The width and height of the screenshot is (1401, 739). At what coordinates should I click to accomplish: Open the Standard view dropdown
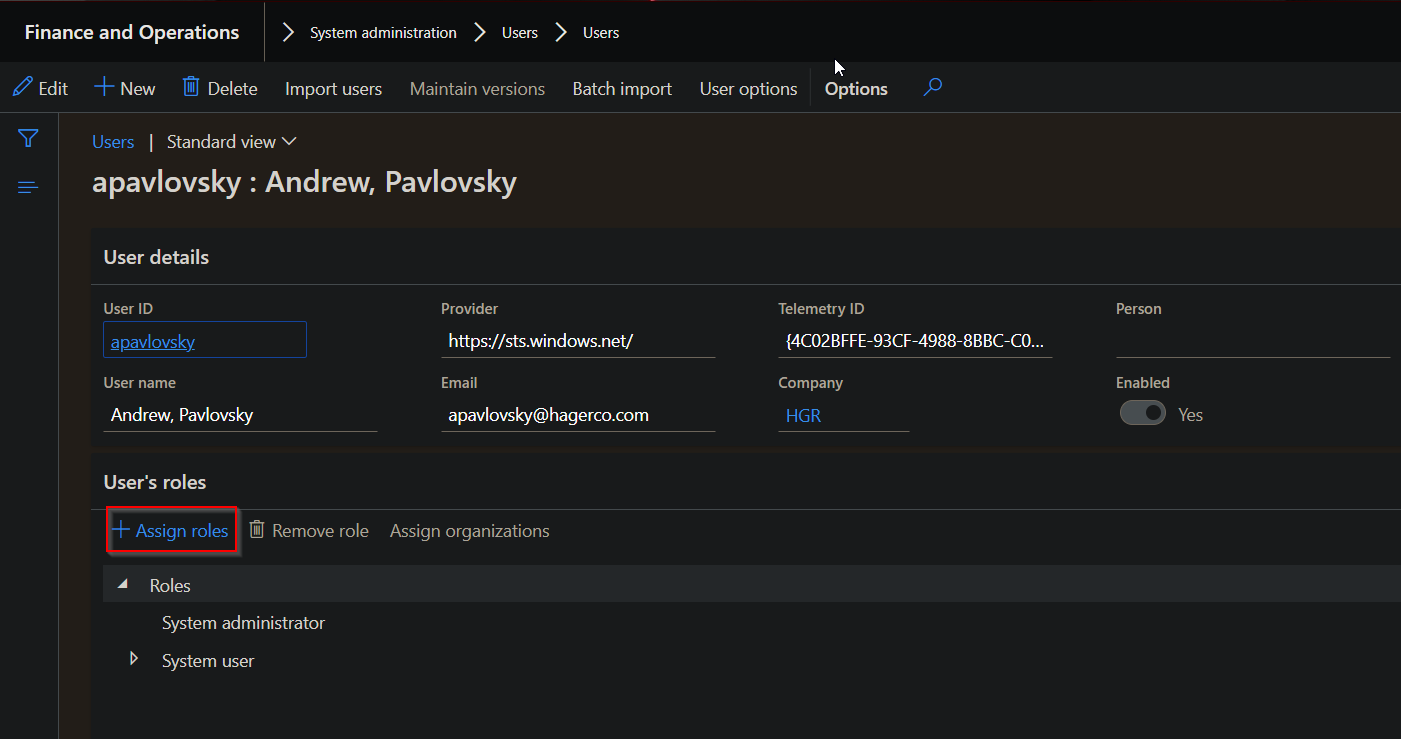tap(232, 142)
